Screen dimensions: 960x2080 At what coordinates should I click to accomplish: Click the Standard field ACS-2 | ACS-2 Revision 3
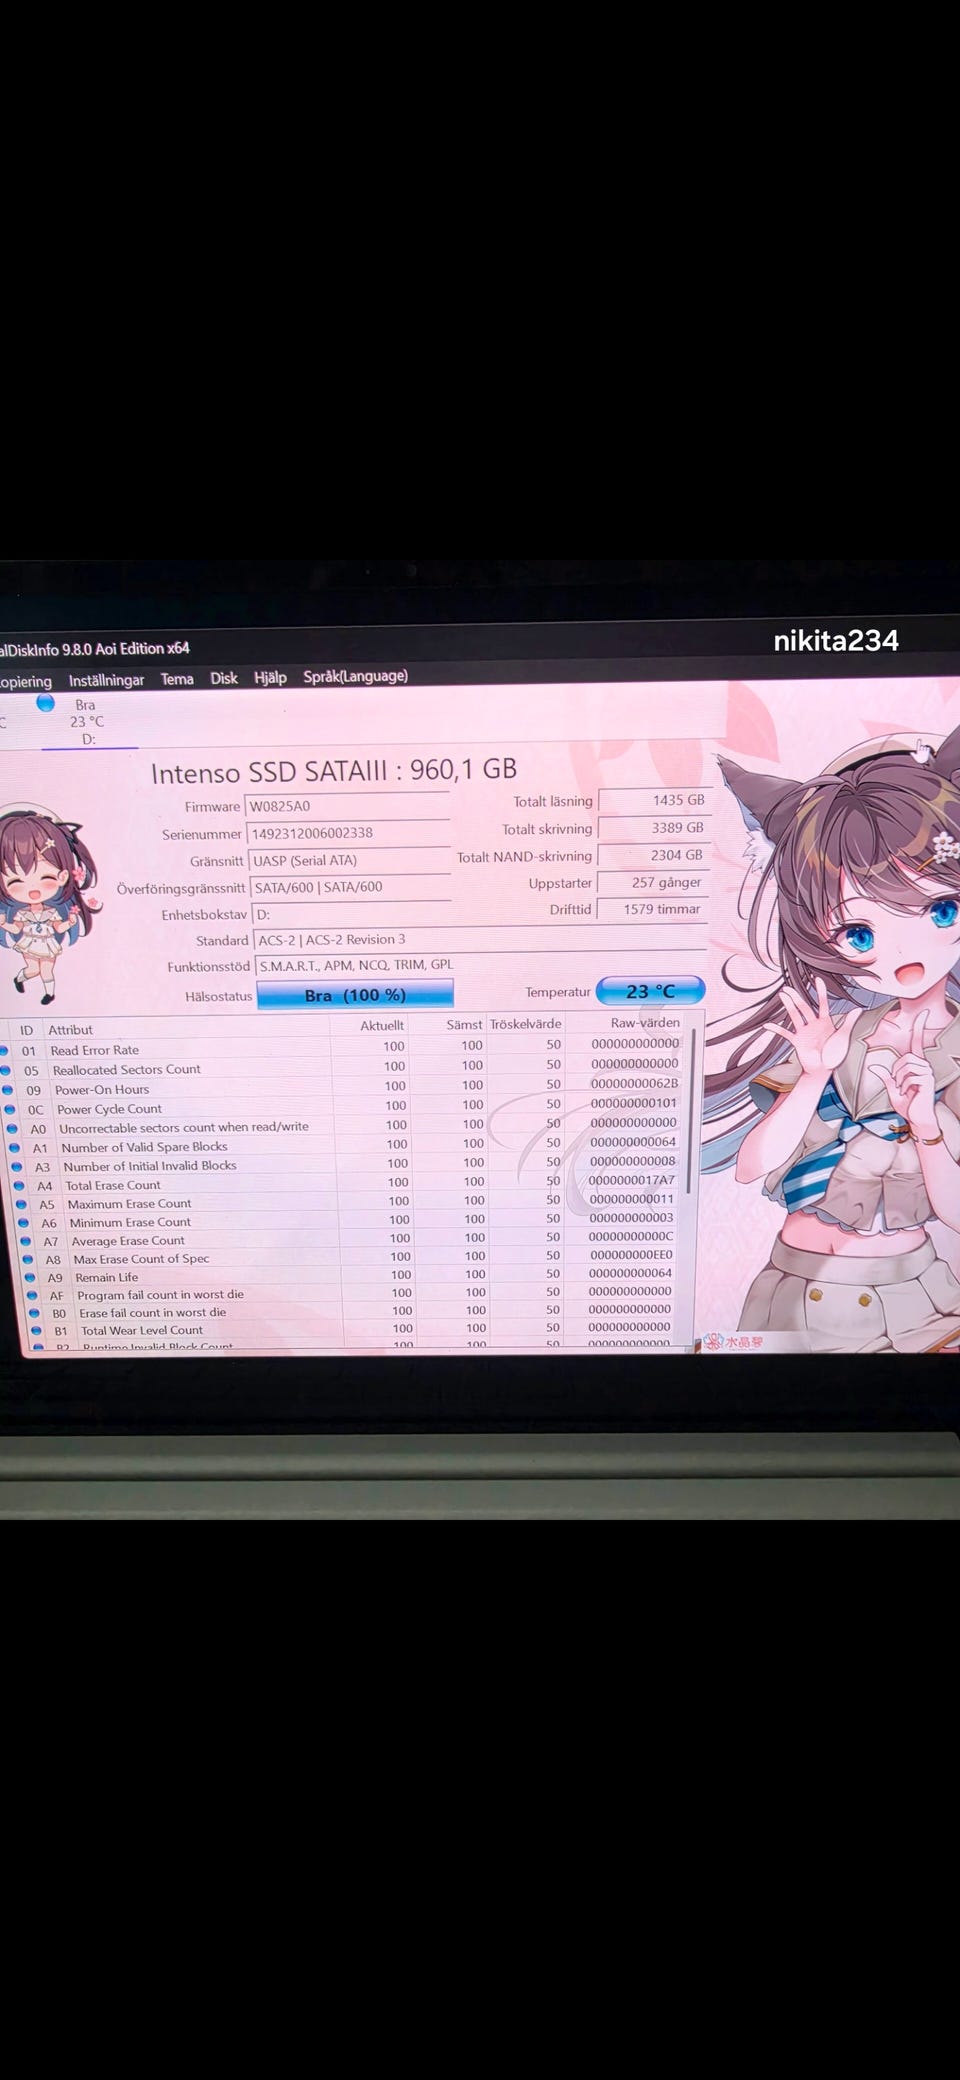[x=480, y=939]
